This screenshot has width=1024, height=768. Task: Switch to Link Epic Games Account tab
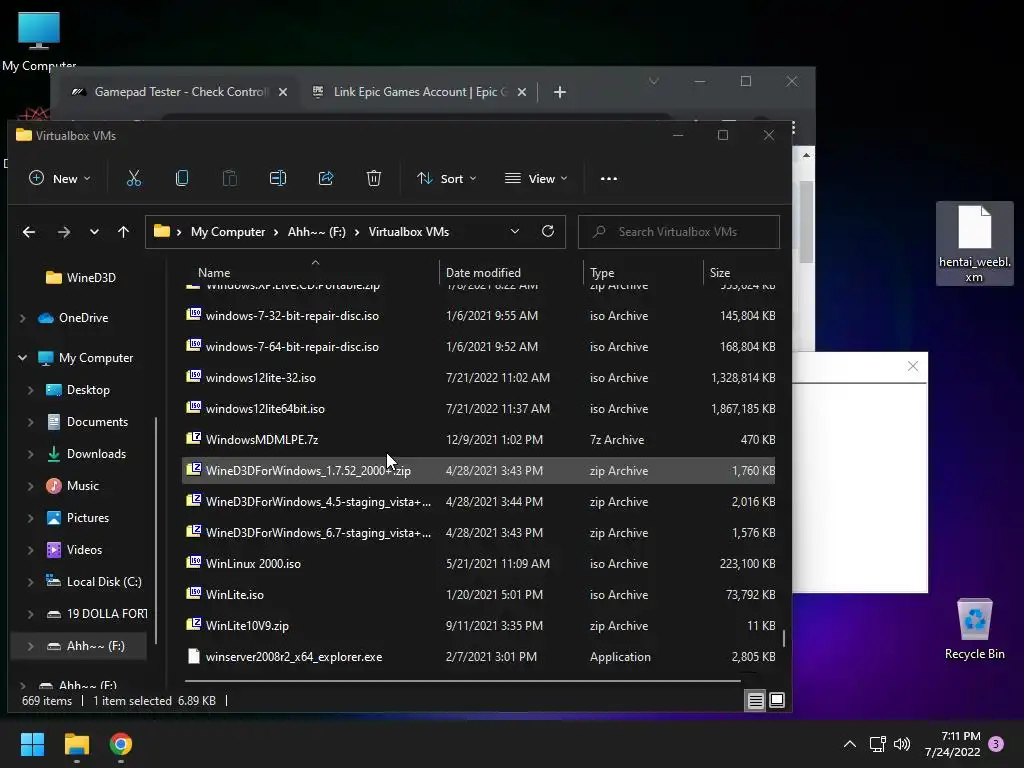coord(420,92)
